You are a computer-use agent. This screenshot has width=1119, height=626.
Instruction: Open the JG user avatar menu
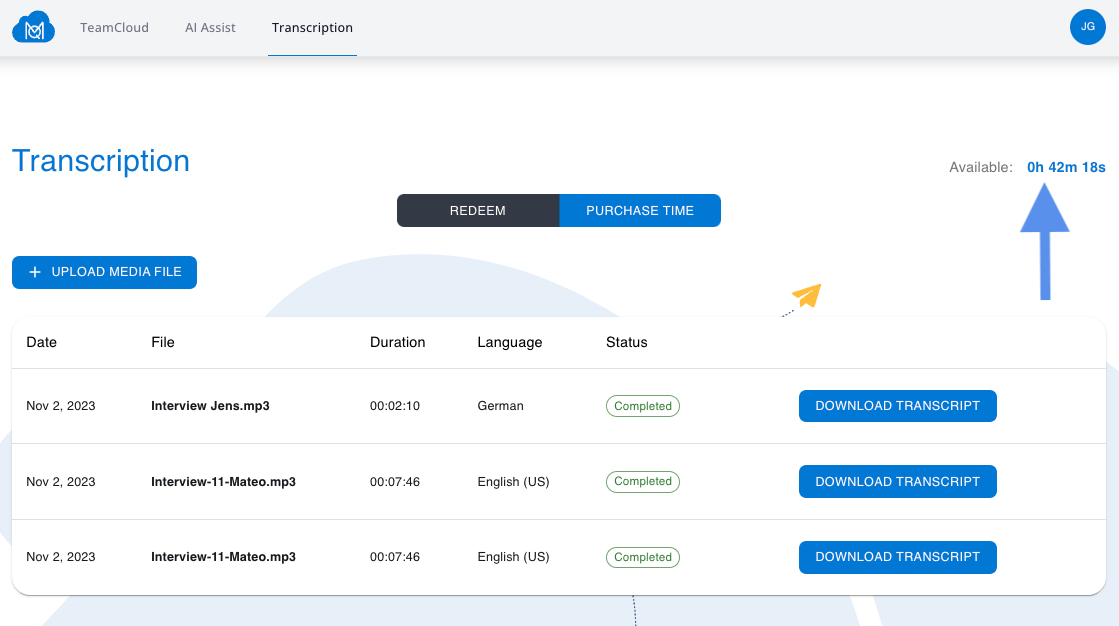1087,27
